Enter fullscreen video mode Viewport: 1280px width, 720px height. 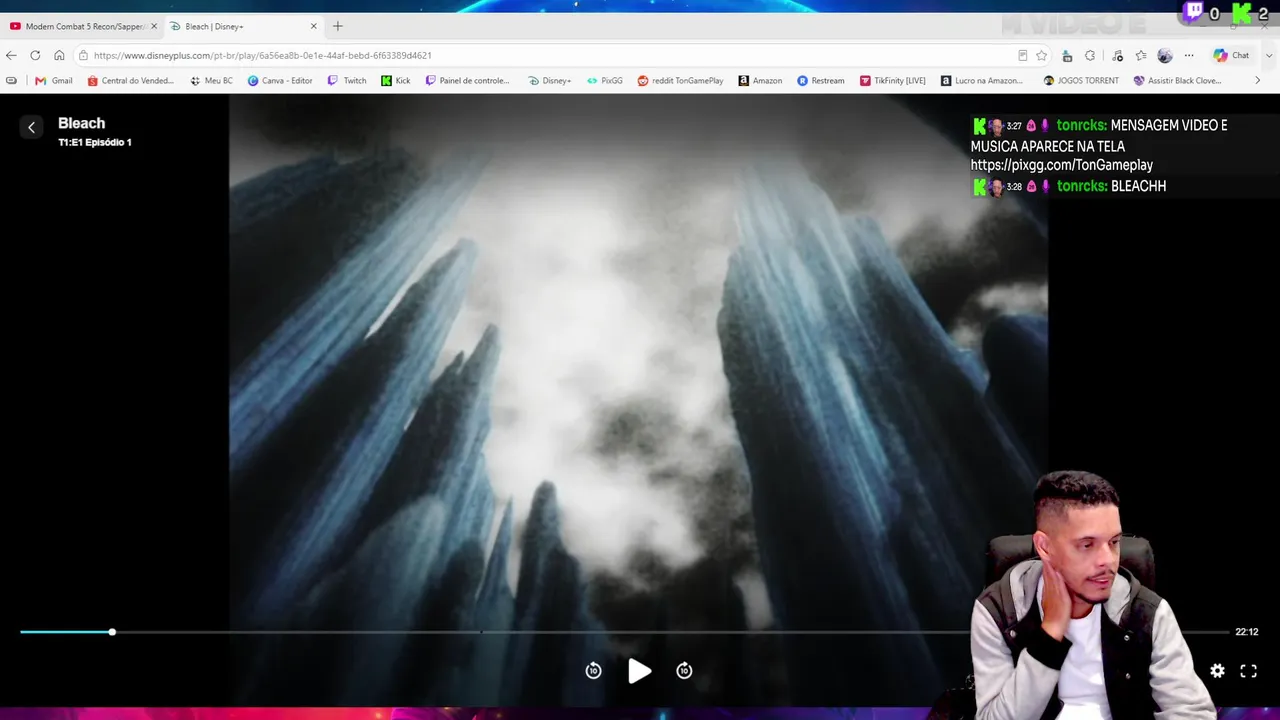(x=1248, y=671)
